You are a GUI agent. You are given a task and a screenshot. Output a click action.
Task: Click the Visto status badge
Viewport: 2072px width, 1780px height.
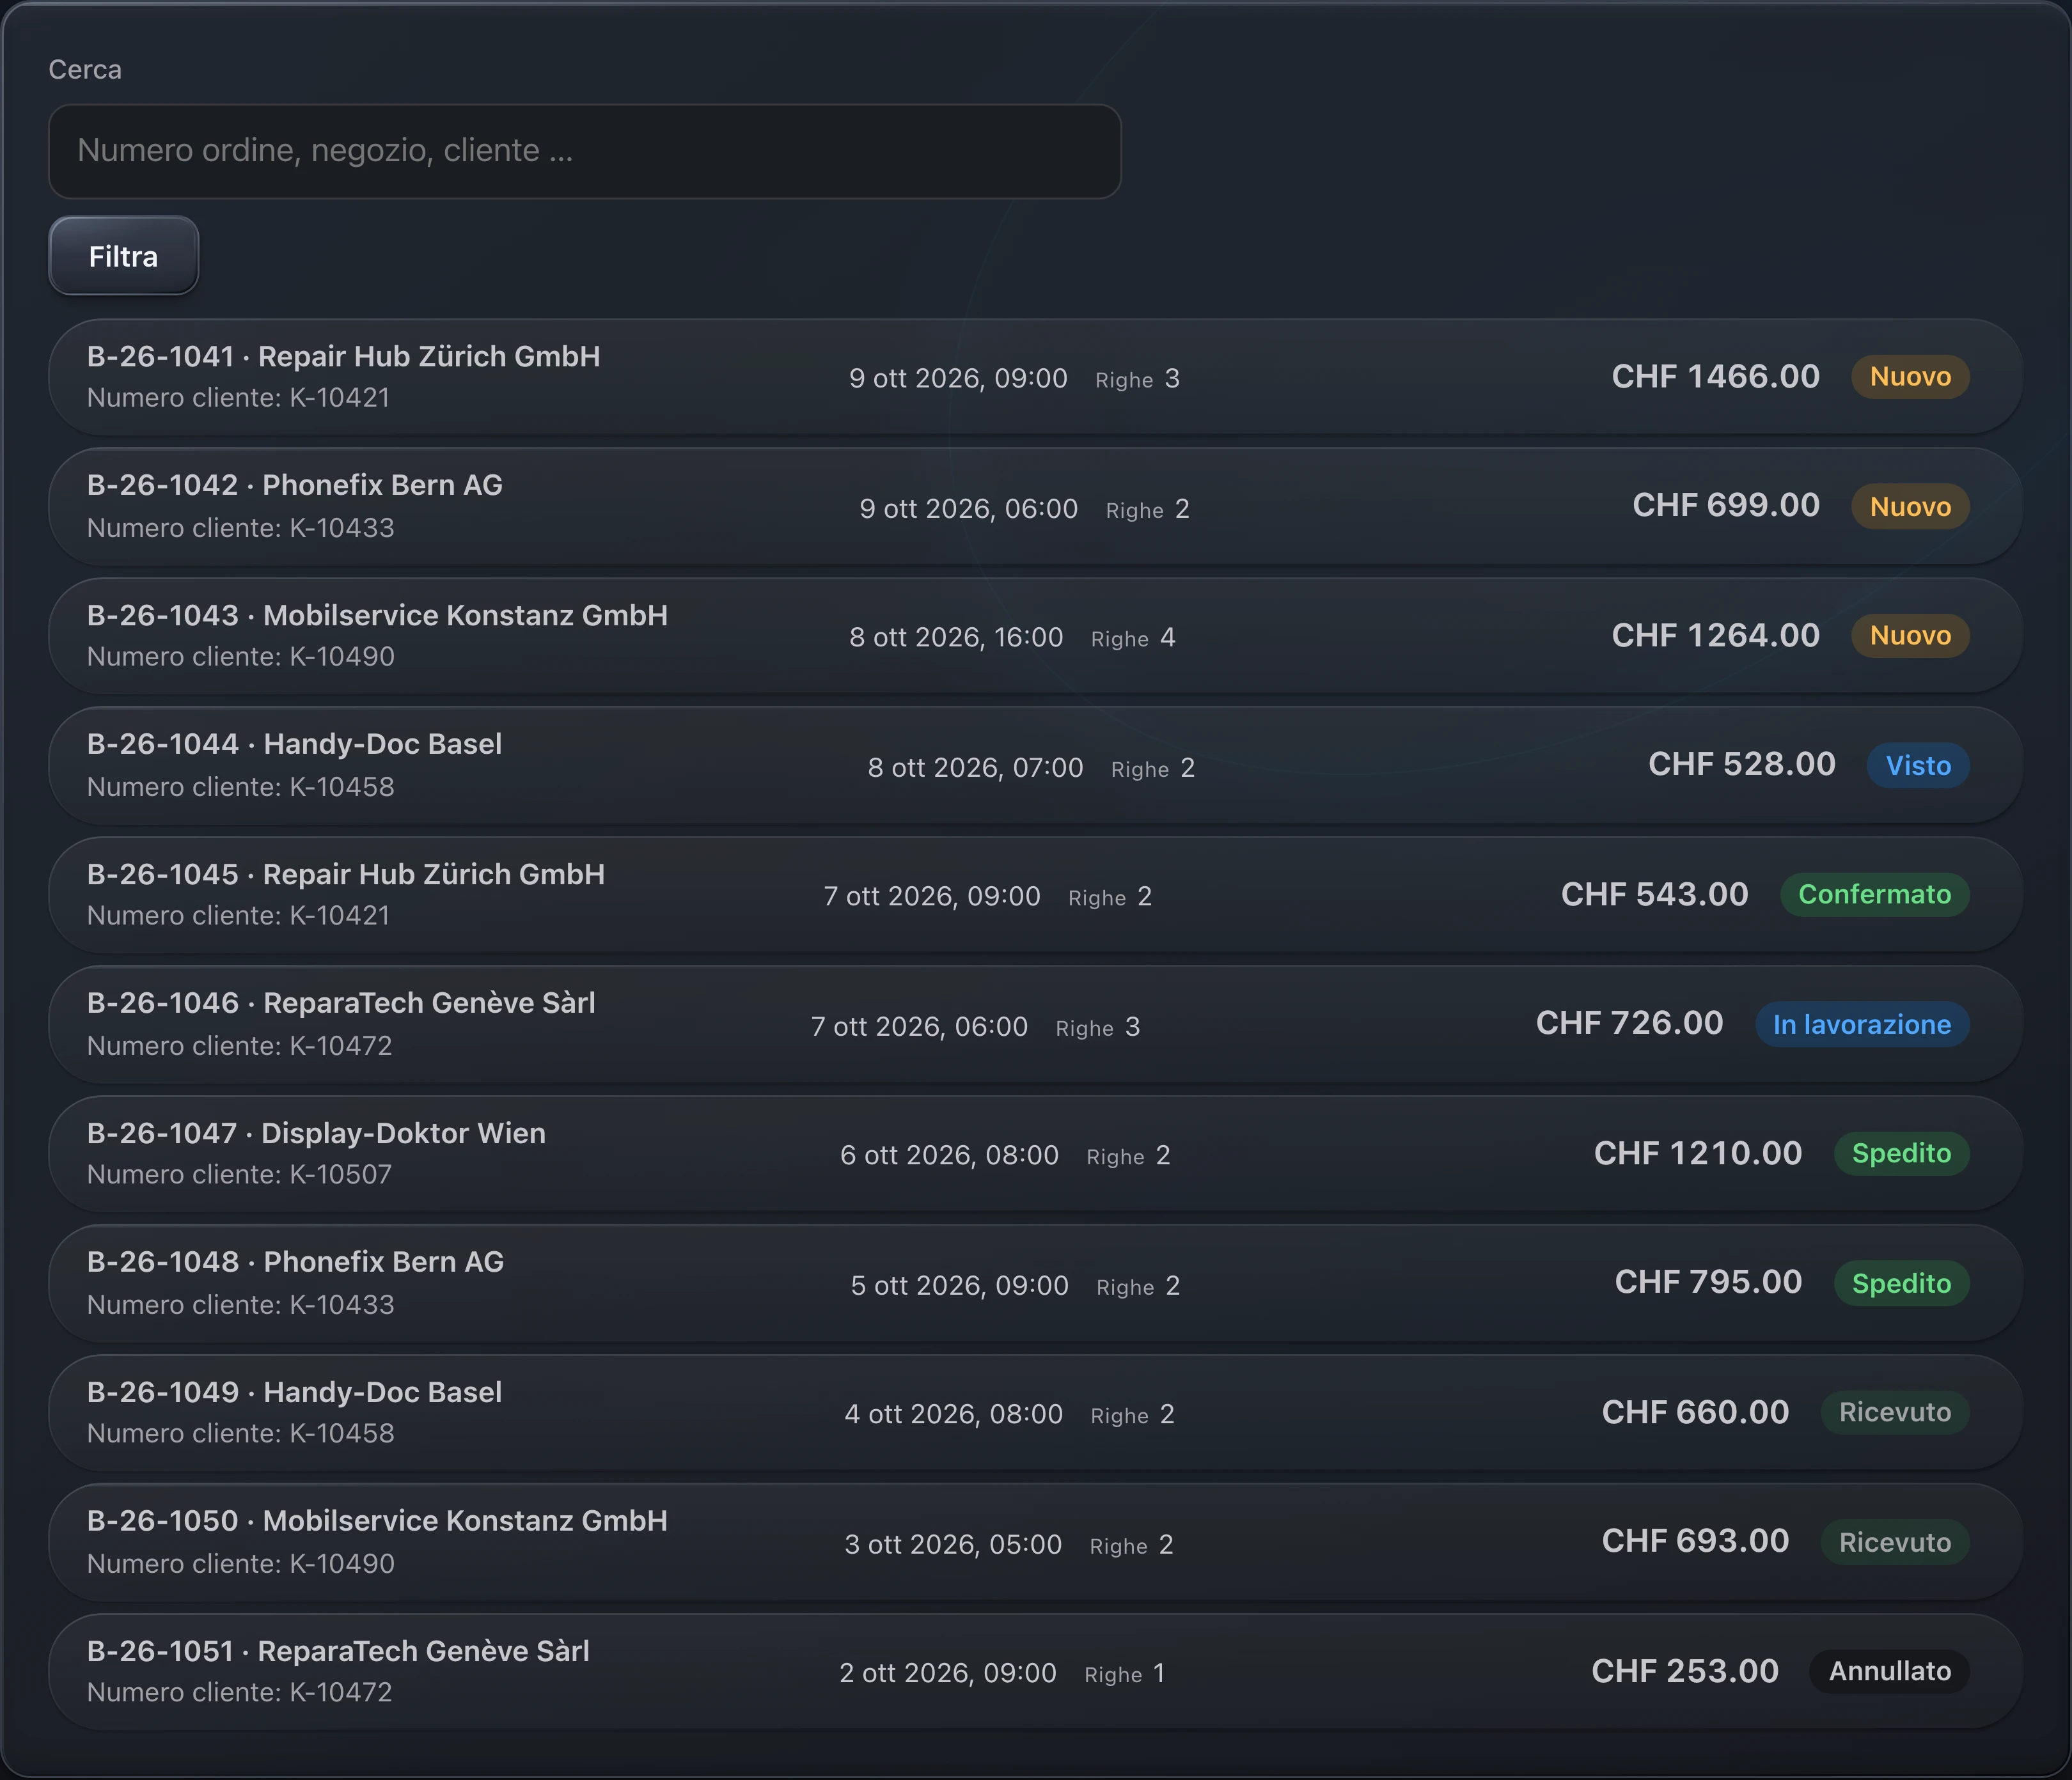[1918, 766]
